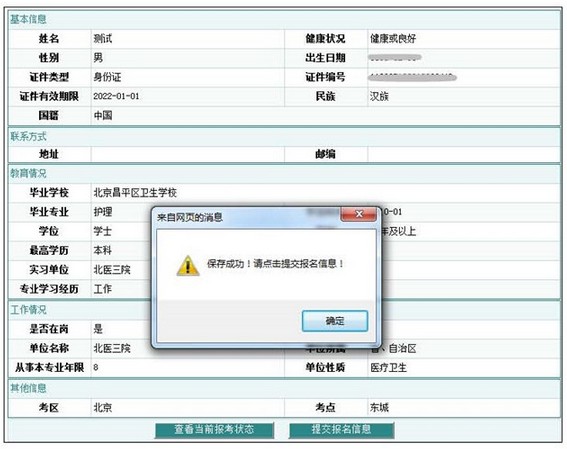Viewport: 567px width, 449px height.
Task: Click 提交报名信息 button
Action: click(x=341, y=429)
